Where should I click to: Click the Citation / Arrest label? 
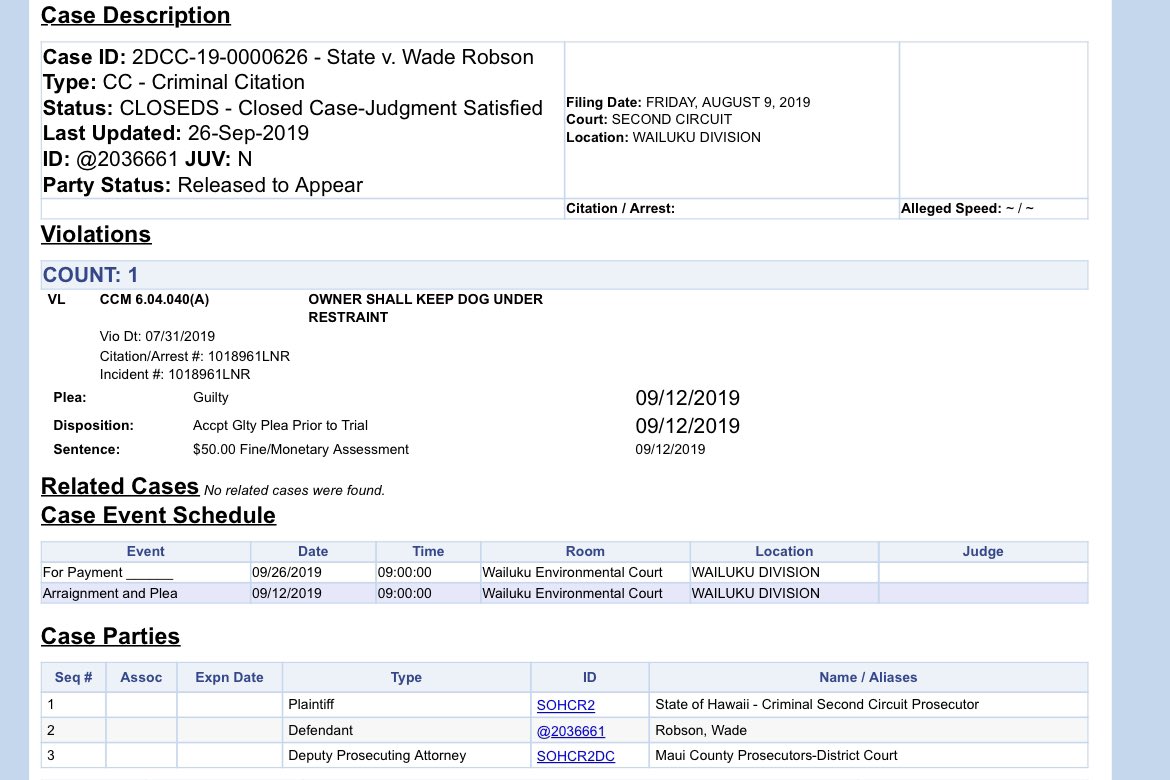point(620,209)
